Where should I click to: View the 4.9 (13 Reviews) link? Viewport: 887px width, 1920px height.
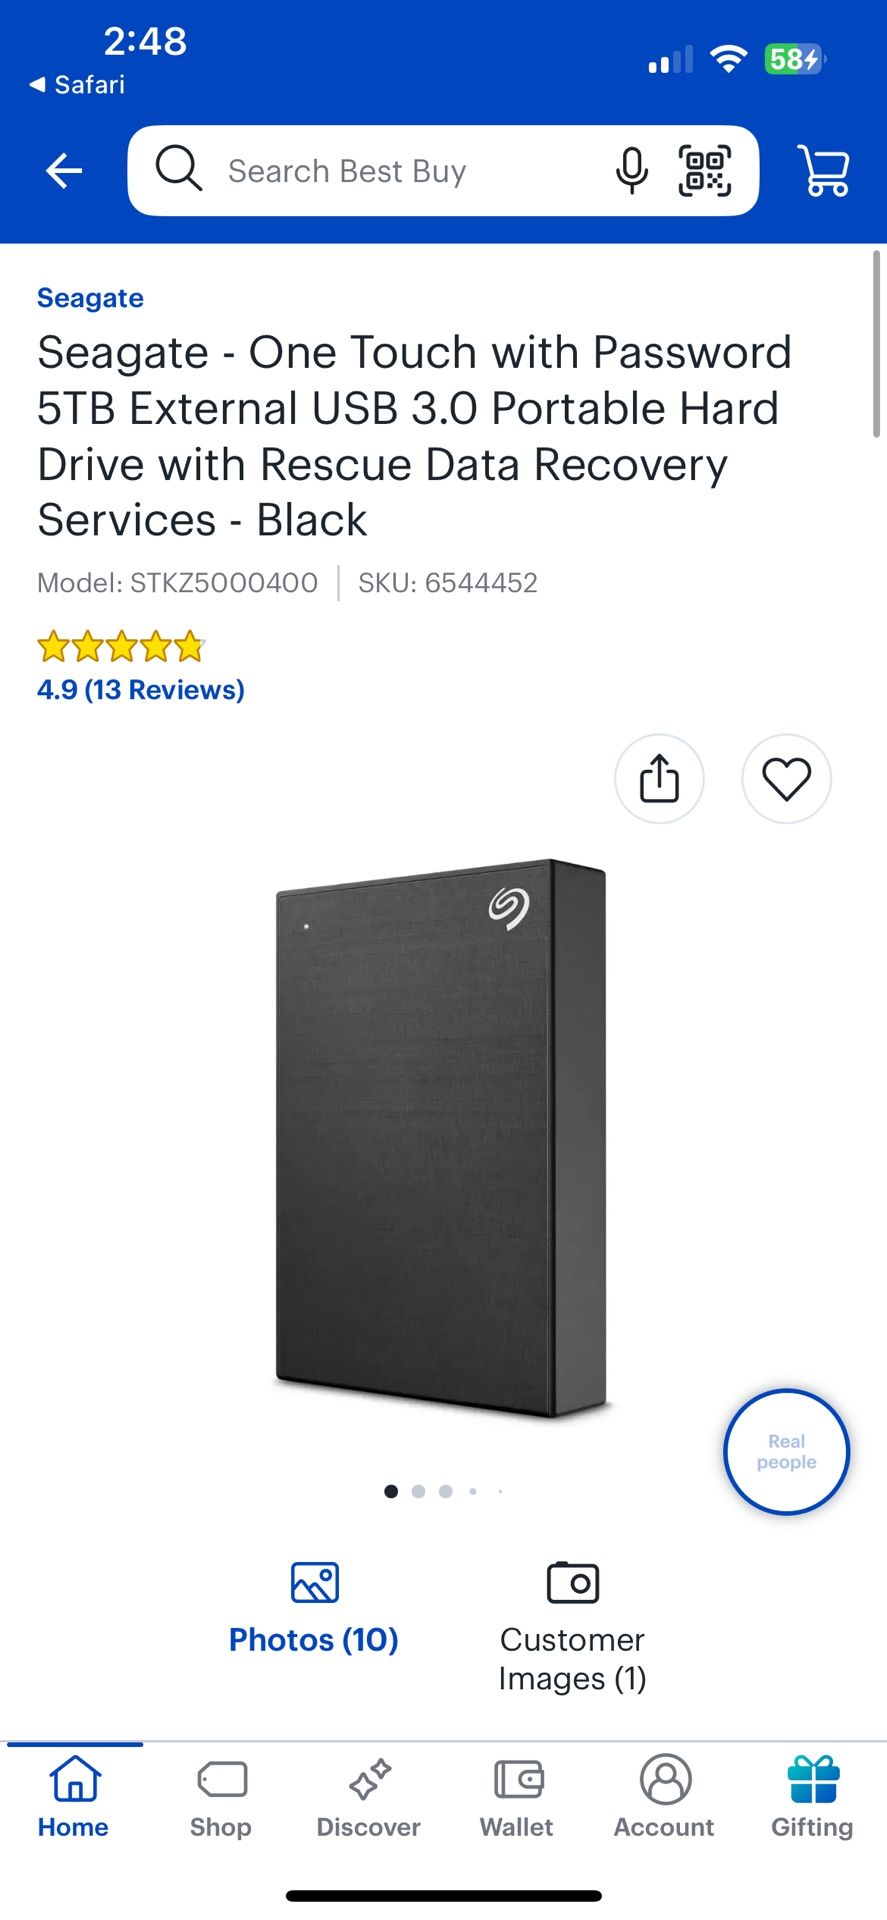coord(141,690)
